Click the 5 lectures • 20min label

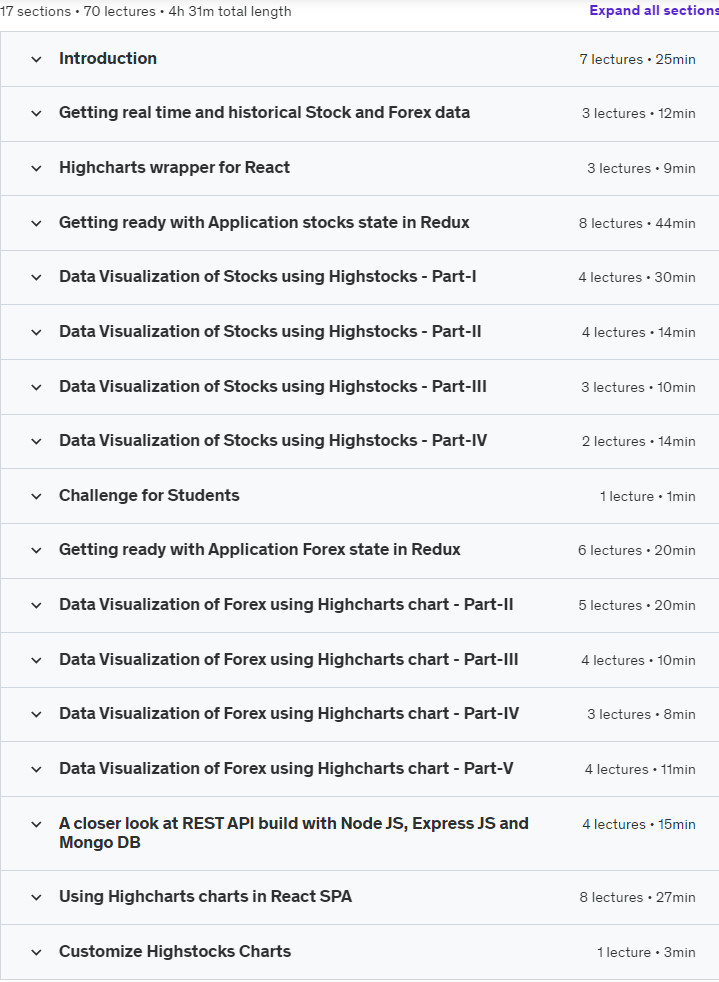(637, 606)
